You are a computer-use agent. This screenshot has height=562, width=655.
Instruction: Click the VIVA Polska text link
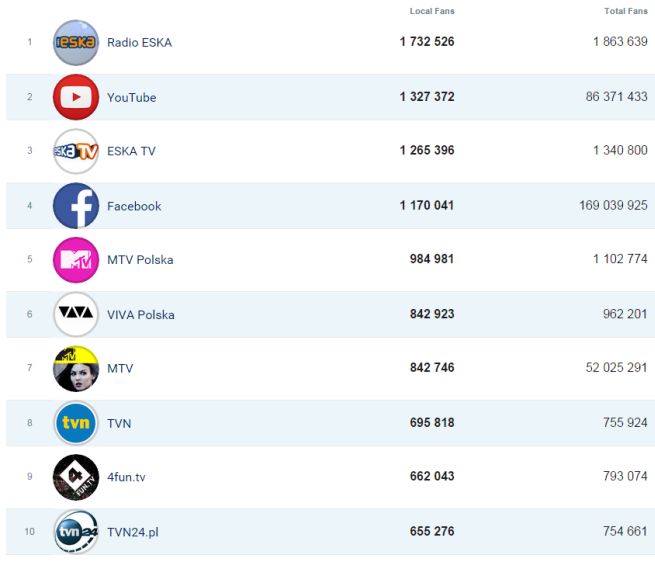pos(140,314)
